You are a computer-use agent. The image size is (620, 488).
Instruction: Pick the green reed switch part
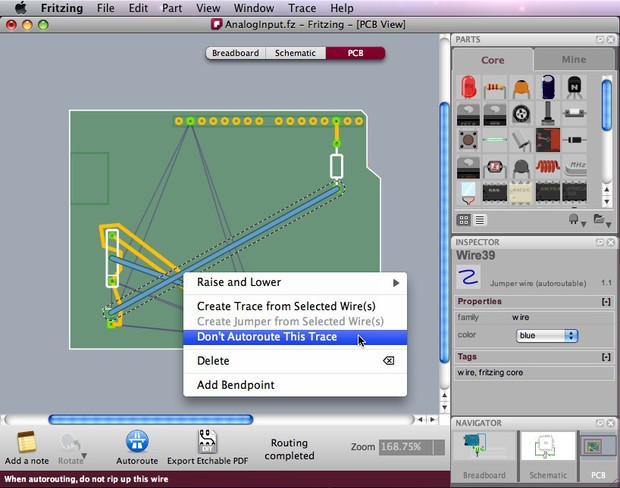click(x=495, y=140)
